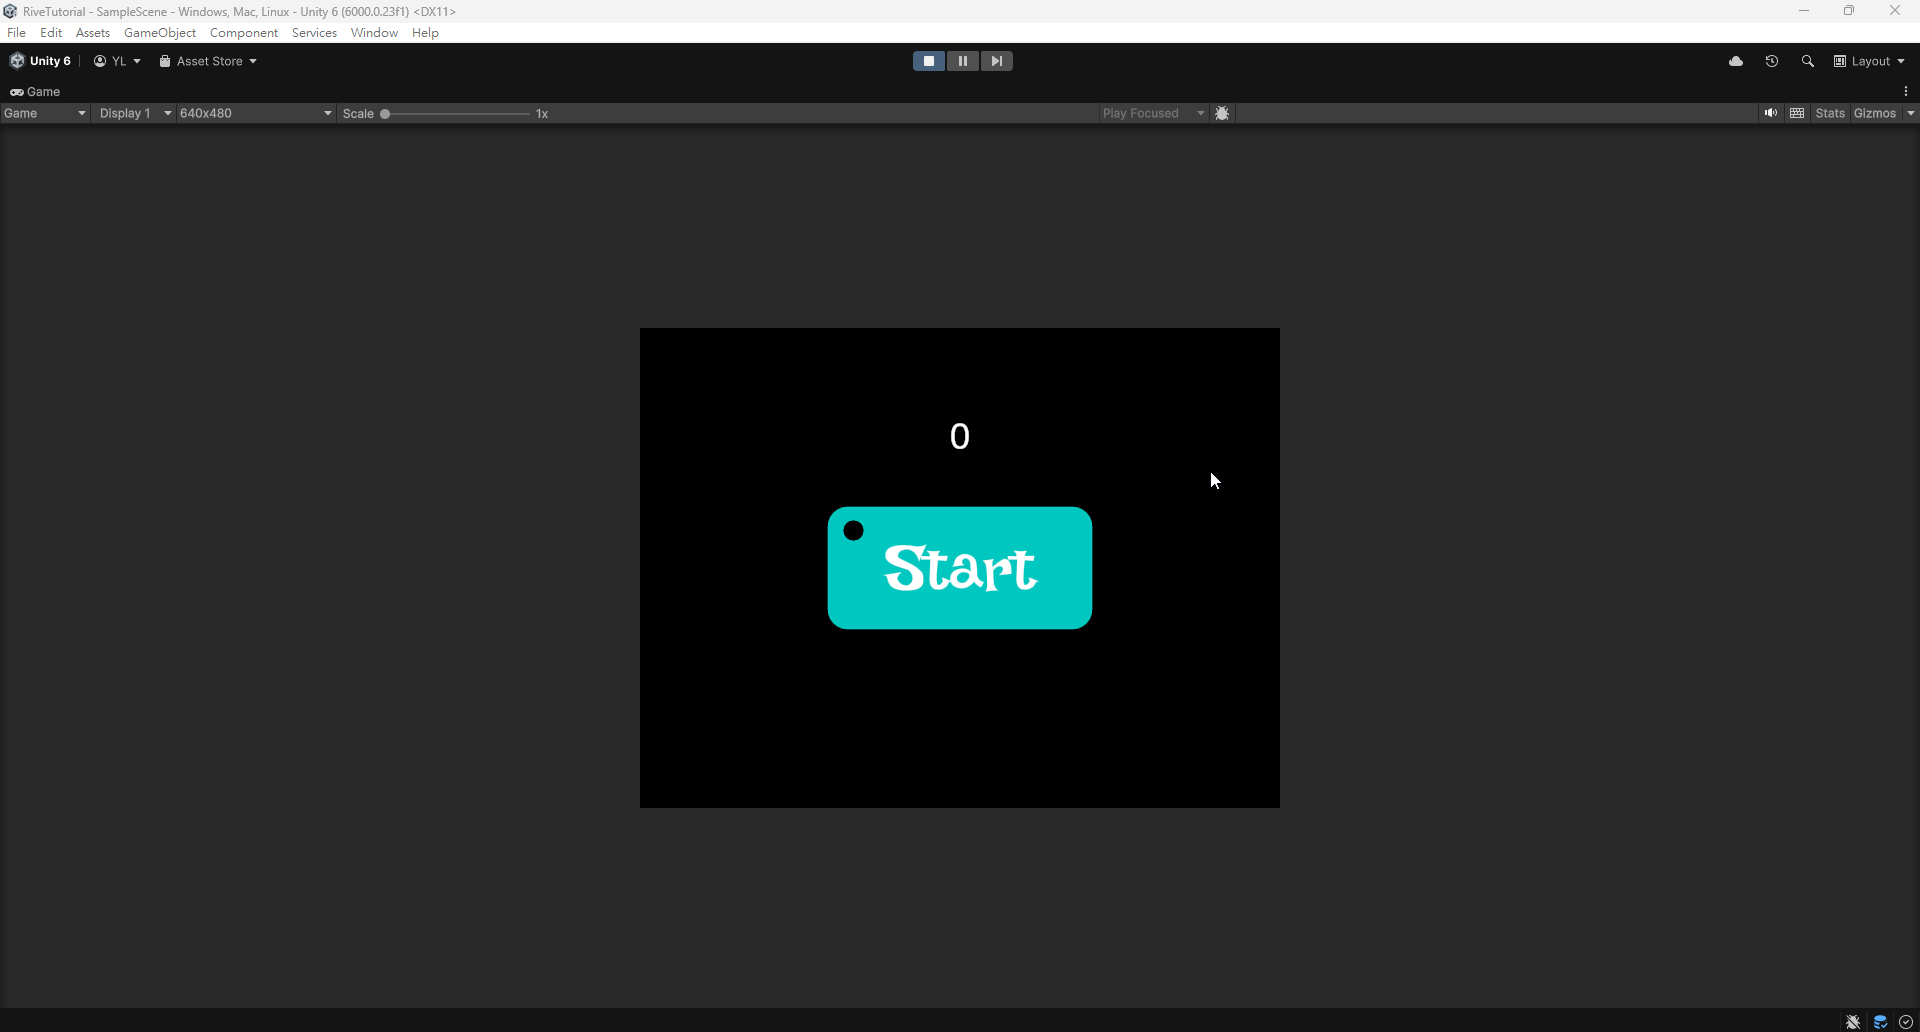Open the Display 1 dropdown
Image resolution: width=1920 pixels, height=1032 pixels.
click(x=135, y=113)
